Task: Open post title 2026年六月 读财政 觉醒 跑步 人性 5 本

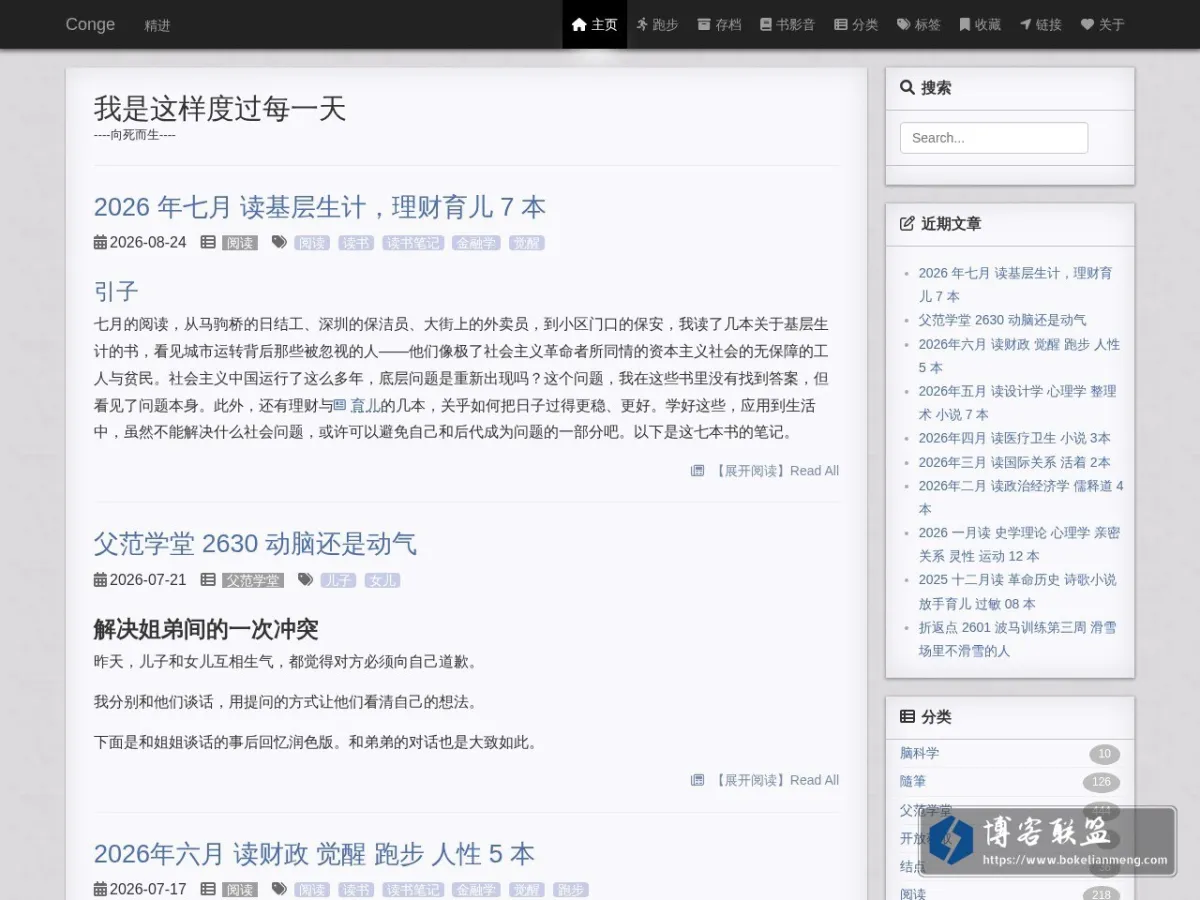Action: [x=314, y=854]
